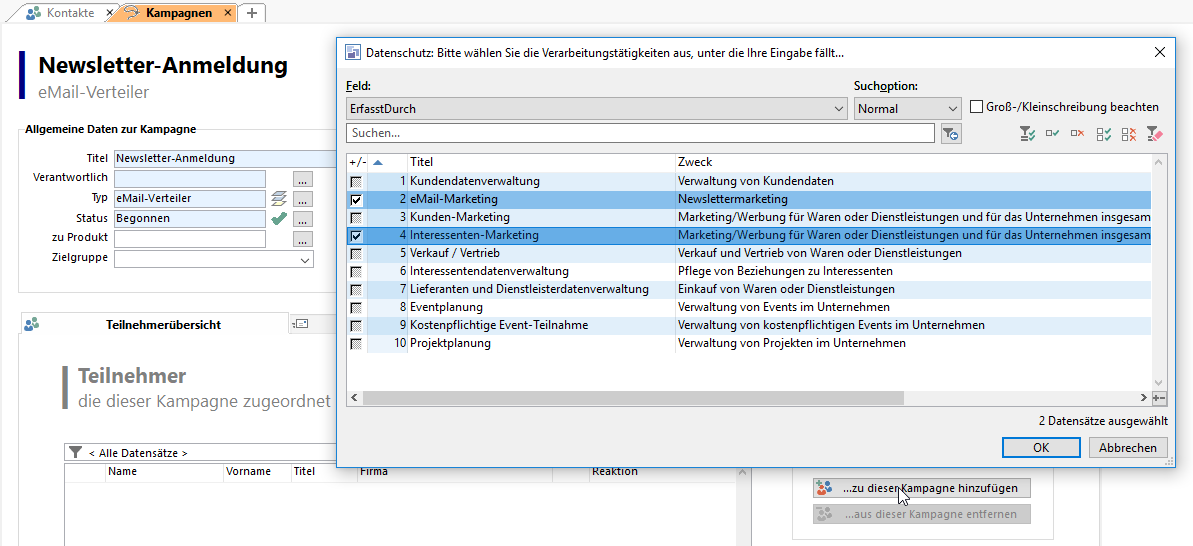Select the Teilnehmerübersicht tab
Viewport: 1193px width, 546px height.
pyautogui.click(x=163, y=324)
